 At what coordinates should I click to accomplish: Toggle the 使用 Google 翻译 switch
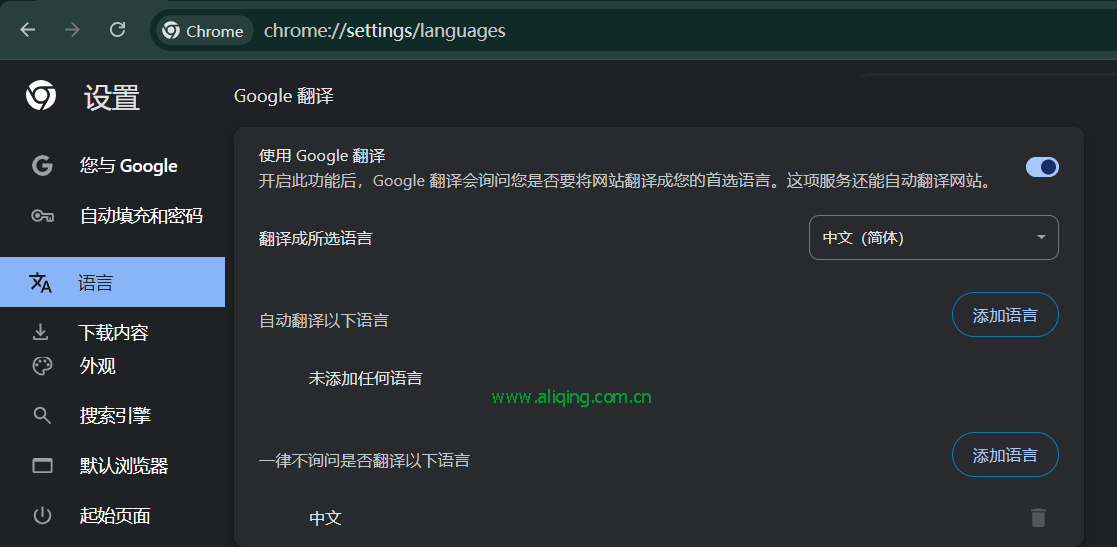pos(1042,167)
